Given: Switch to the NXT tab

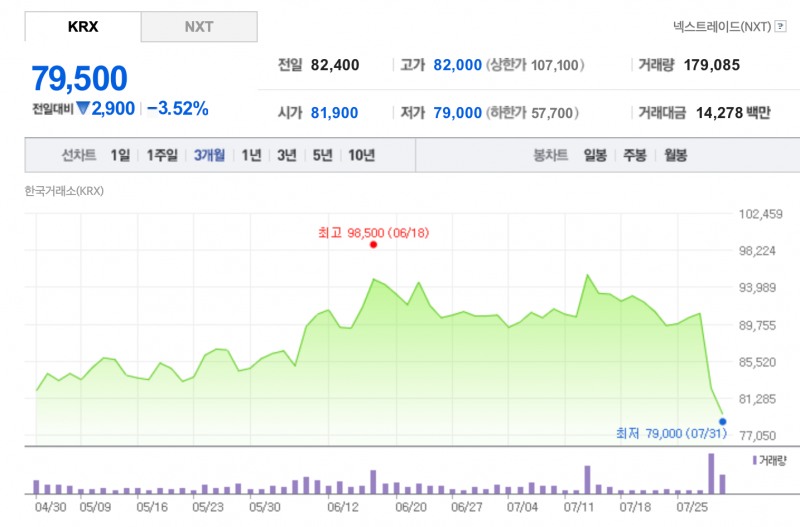Looking at the screenshot, I should point(199,27).
